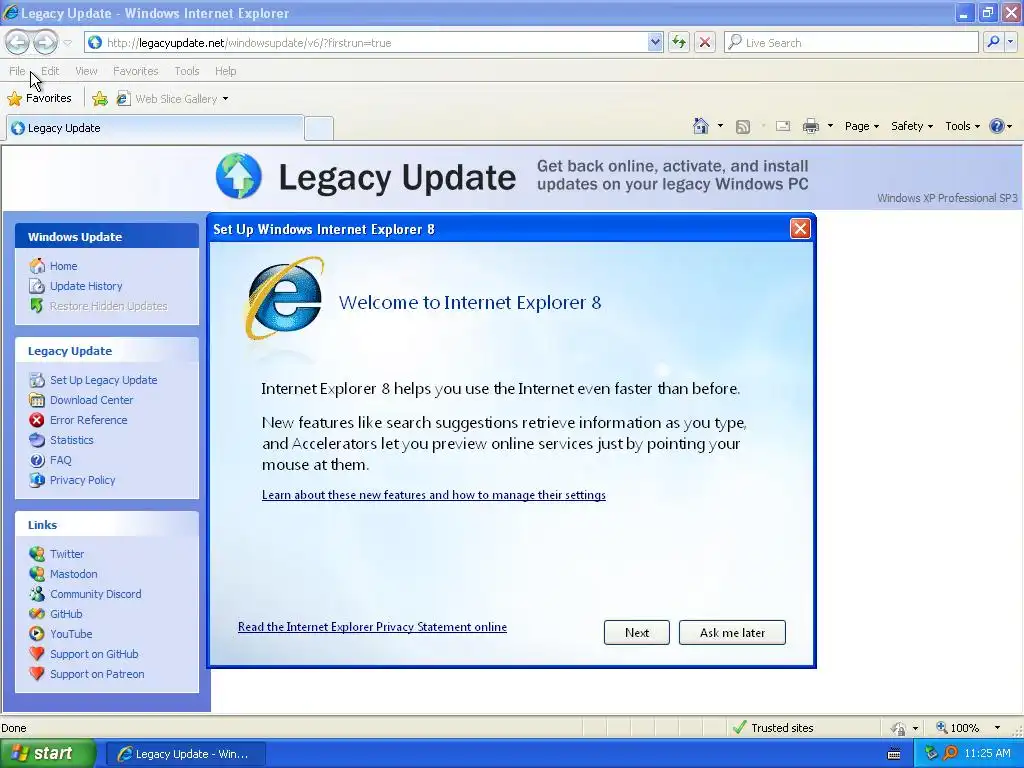Click the Restore Hidden Updates link
The image size is (1024, 768).
(x=108, y=306)
